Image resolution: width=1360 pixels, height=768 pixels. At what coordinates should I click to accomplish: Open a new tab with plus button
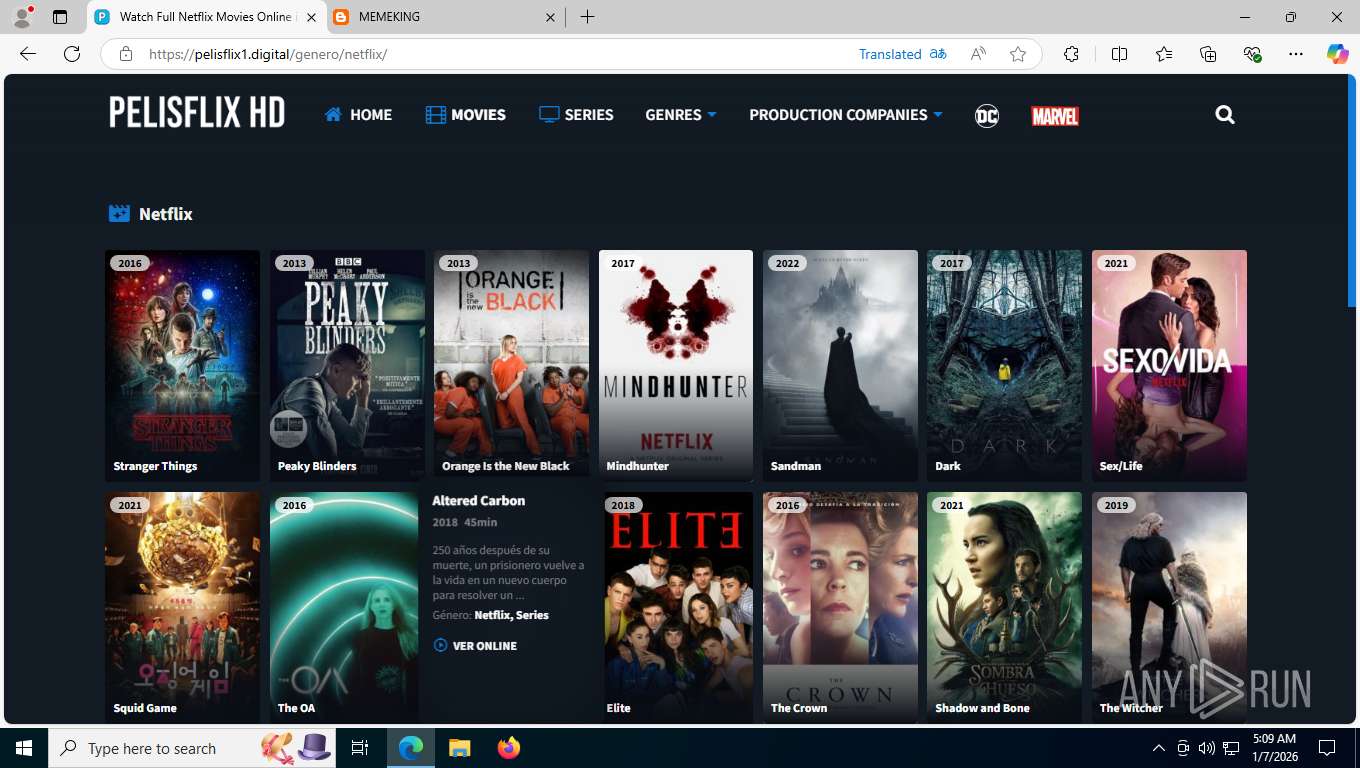pyautogui.click(x=587, y=17)
